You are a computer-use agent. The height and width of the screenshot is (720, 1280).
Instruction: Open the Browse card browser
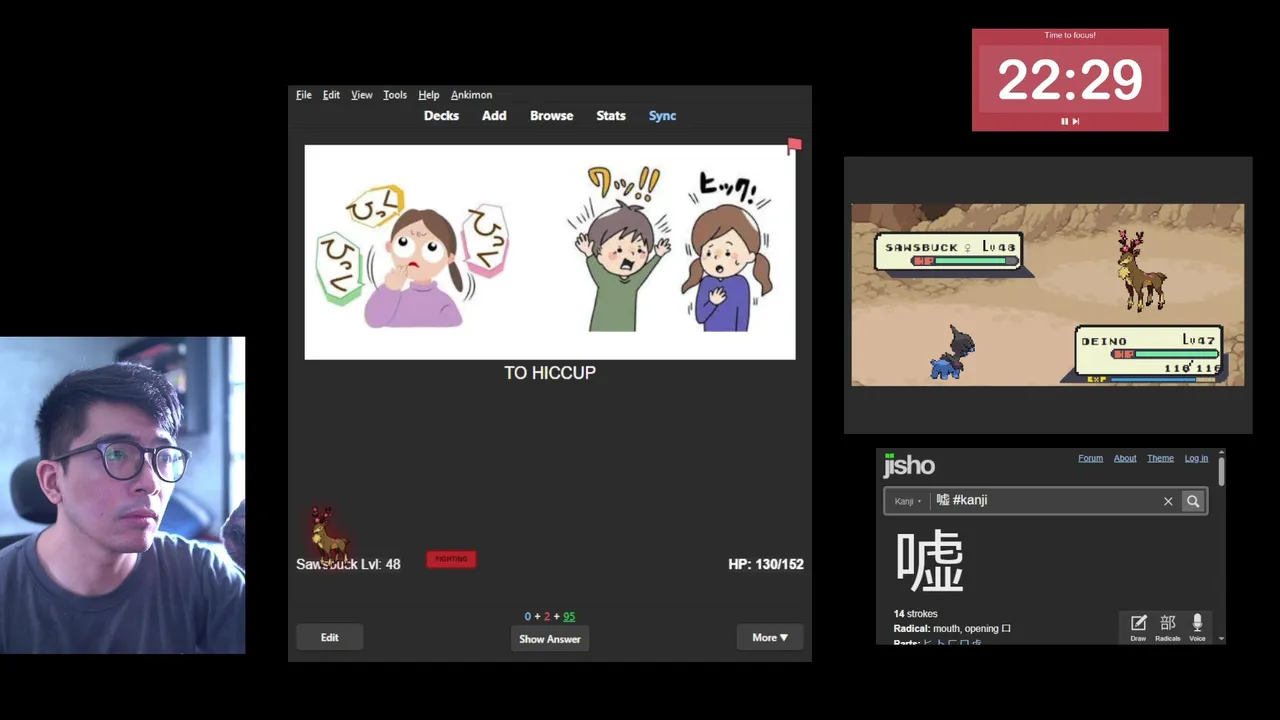[x=551, y=116]
